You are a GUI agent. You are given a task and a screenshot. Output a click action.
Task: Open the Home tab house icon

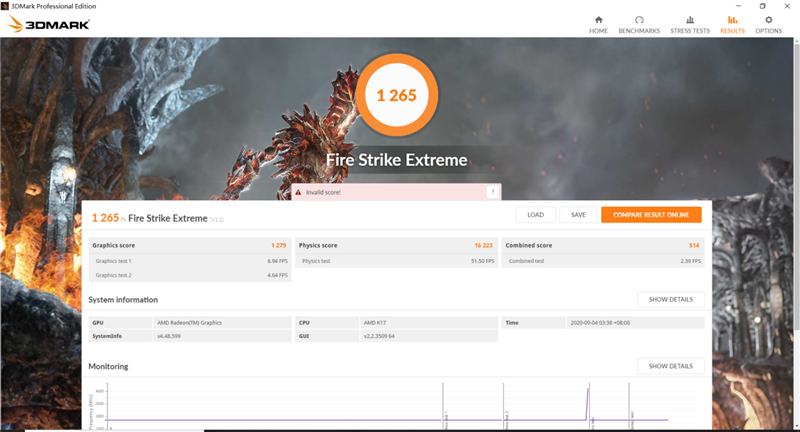coord(598,20)
